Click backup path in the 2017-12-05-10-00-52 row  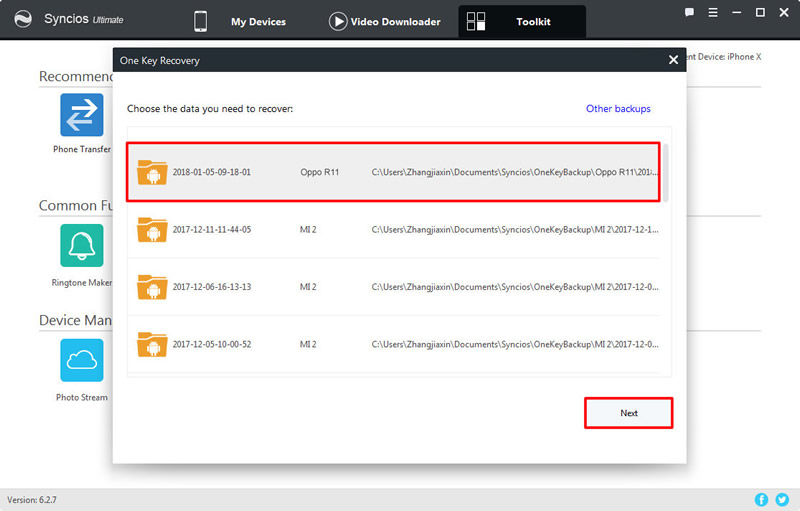tap(515, 344)
